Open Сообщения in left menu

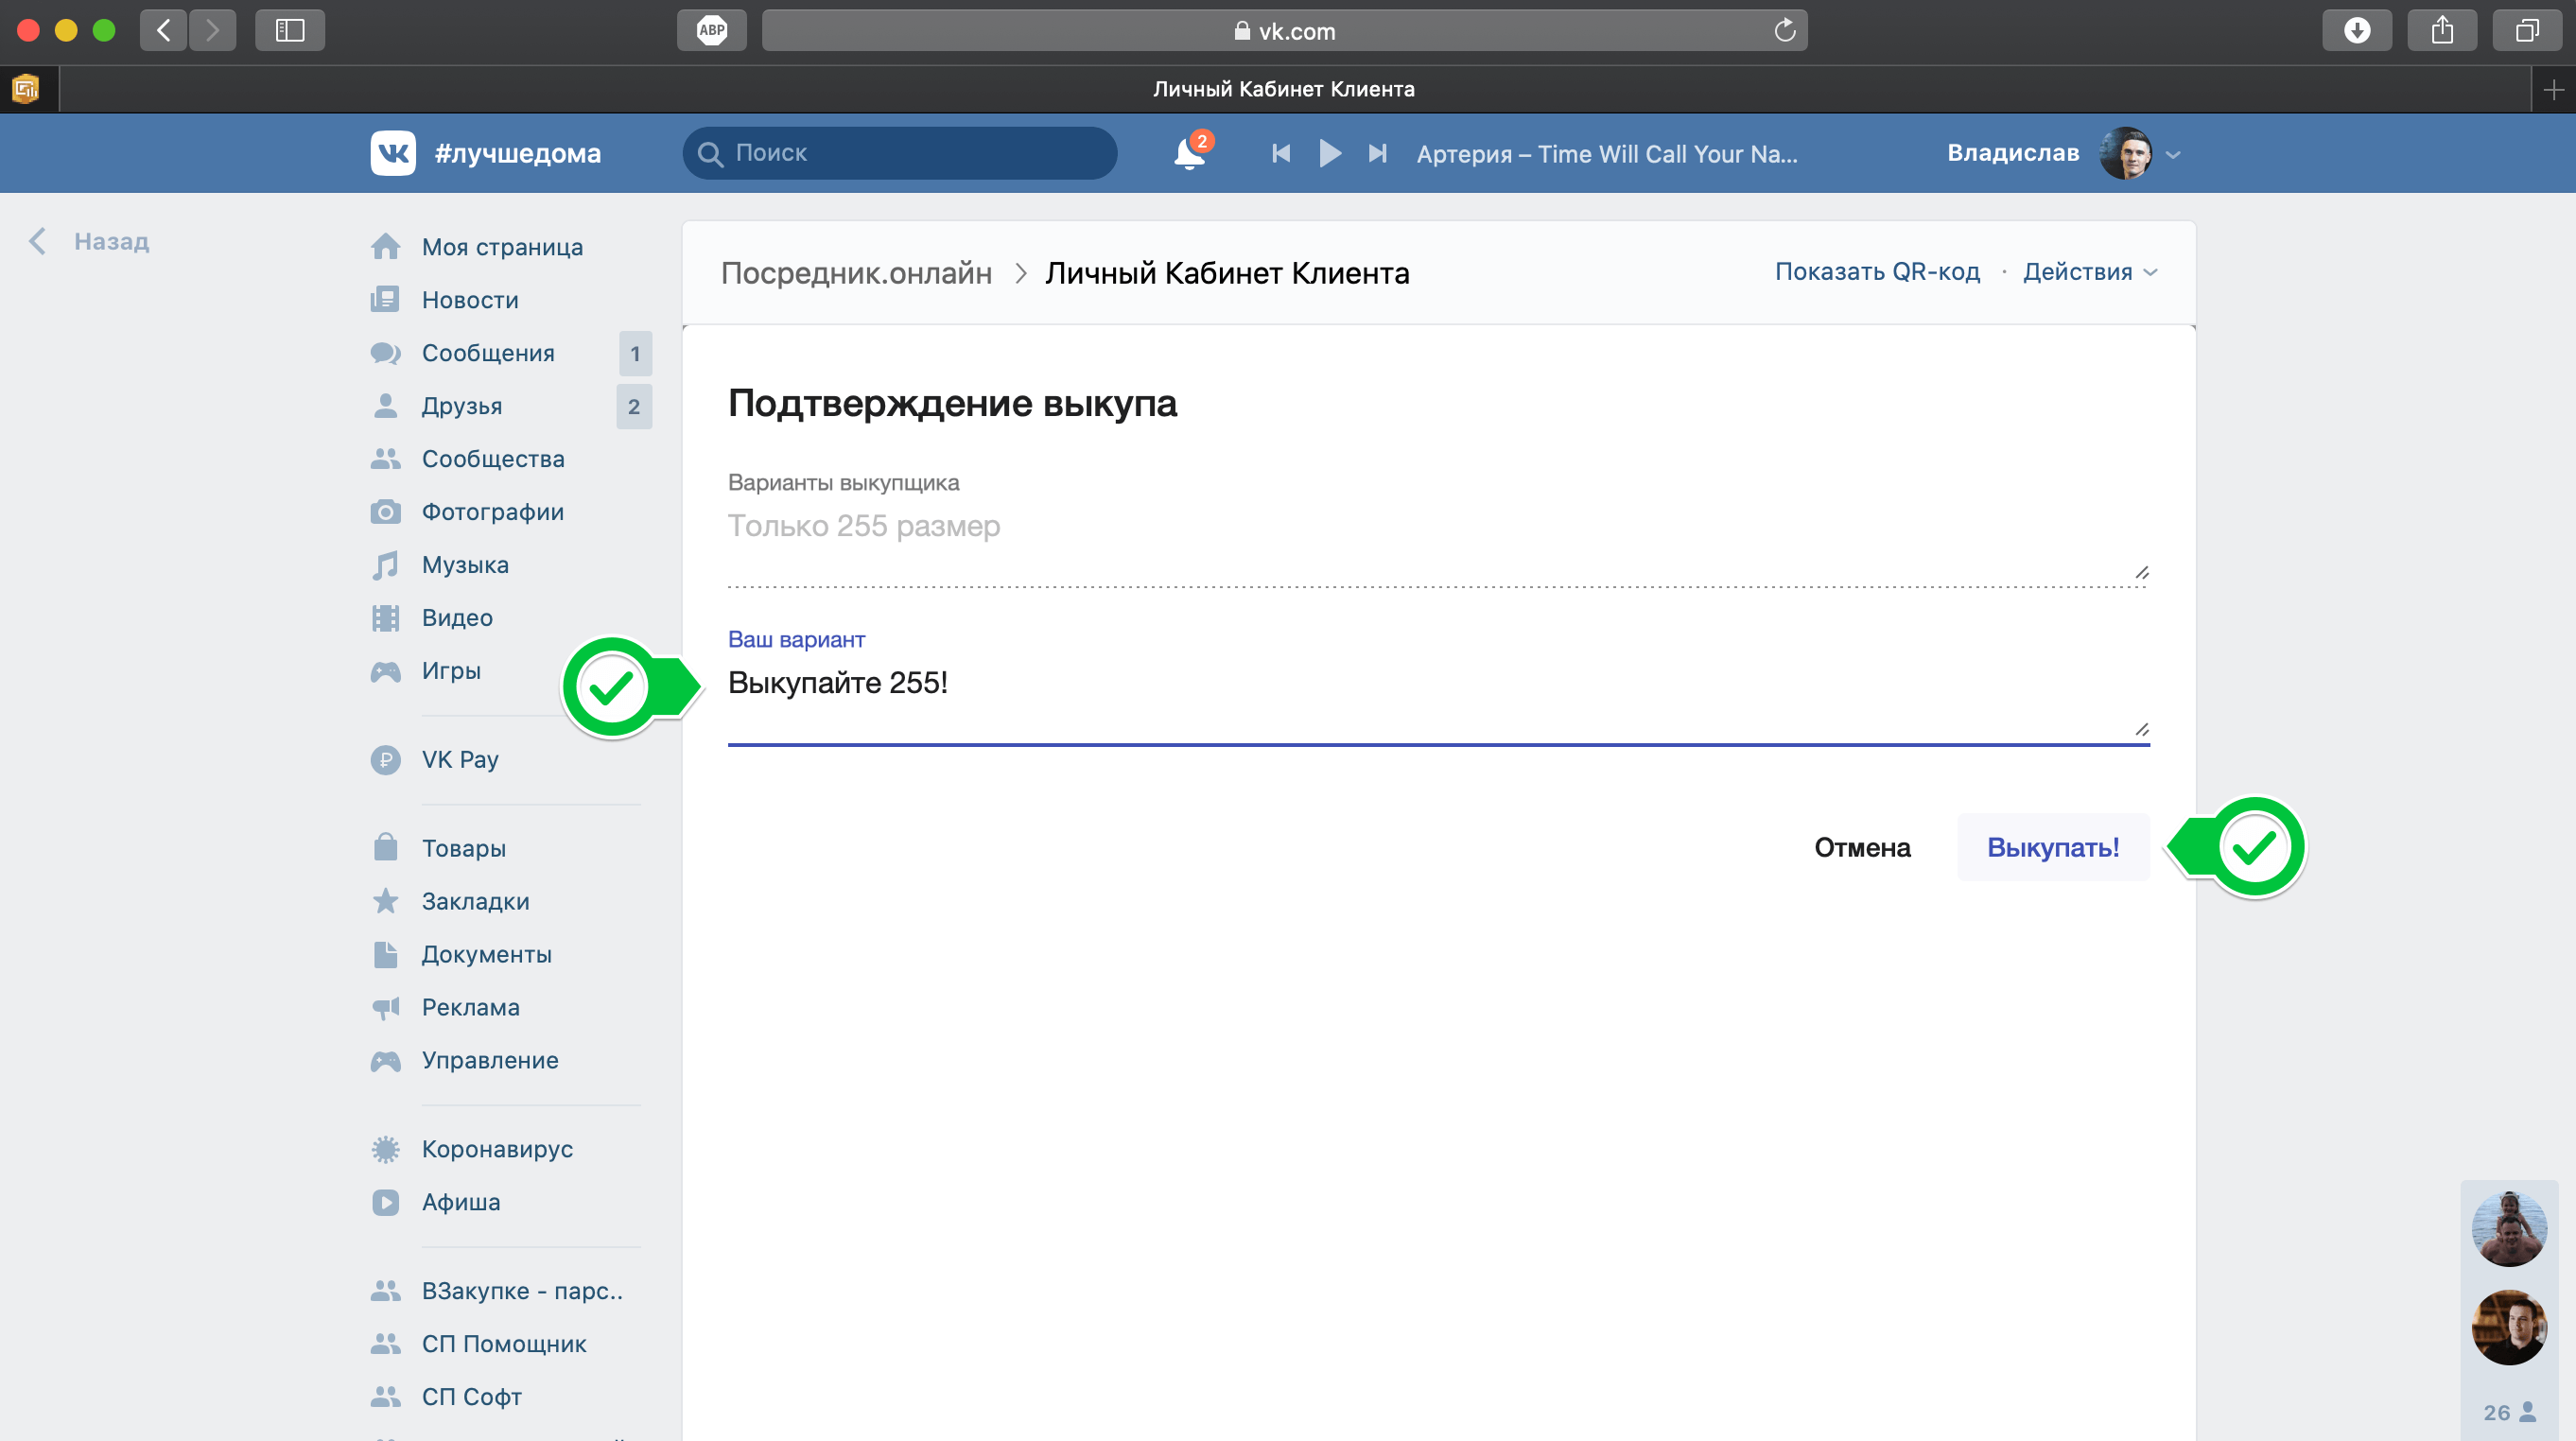pos(488,353)
